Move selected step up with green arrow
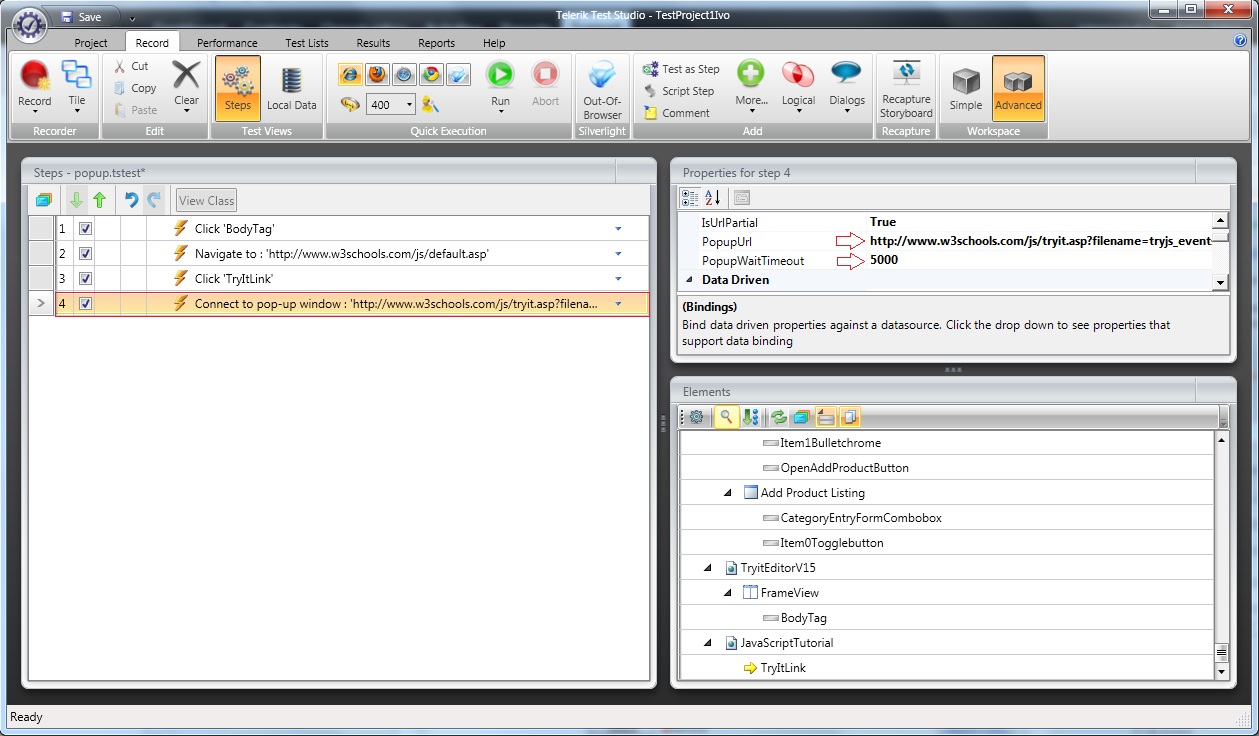Image resolution: width=1259 pixels, height=736 pixels. 99,200
